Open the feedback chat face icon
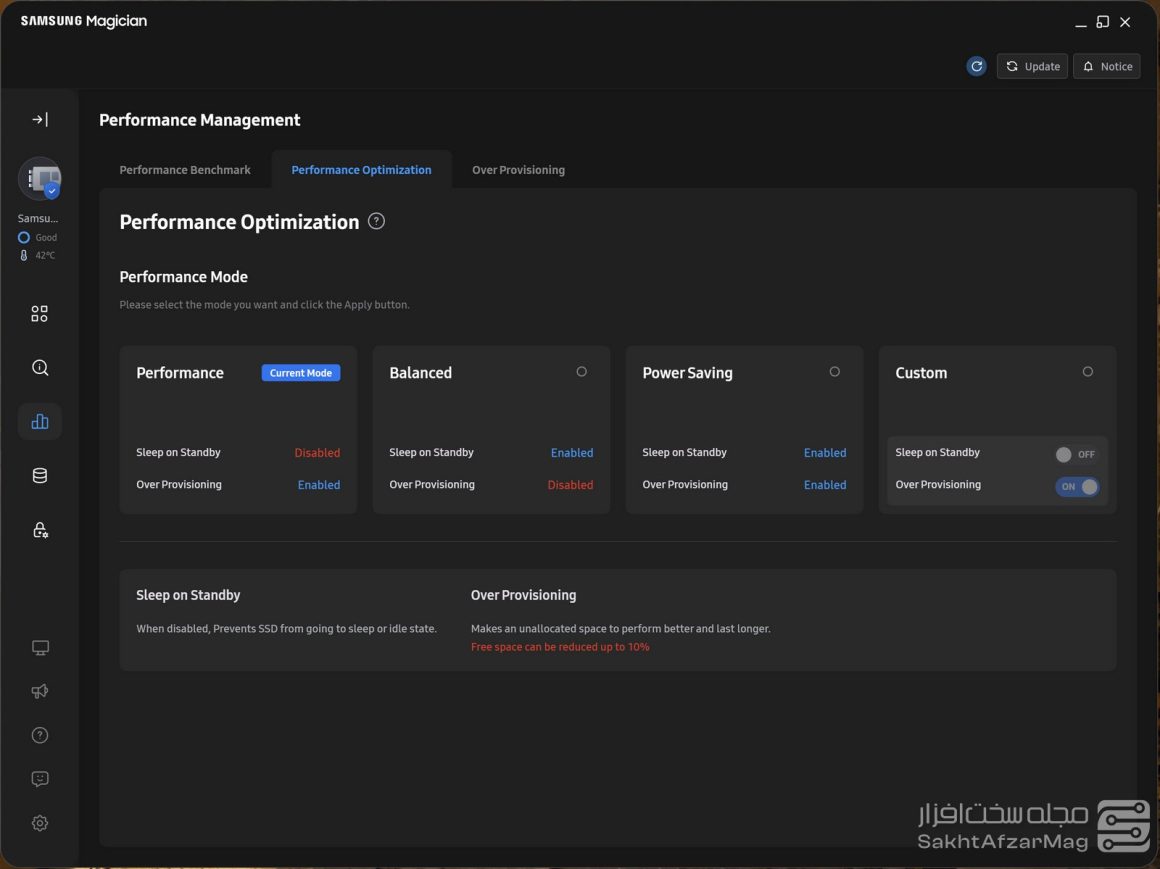The height and width of the screenshot is (869, 1160). [x=40, y=779]
